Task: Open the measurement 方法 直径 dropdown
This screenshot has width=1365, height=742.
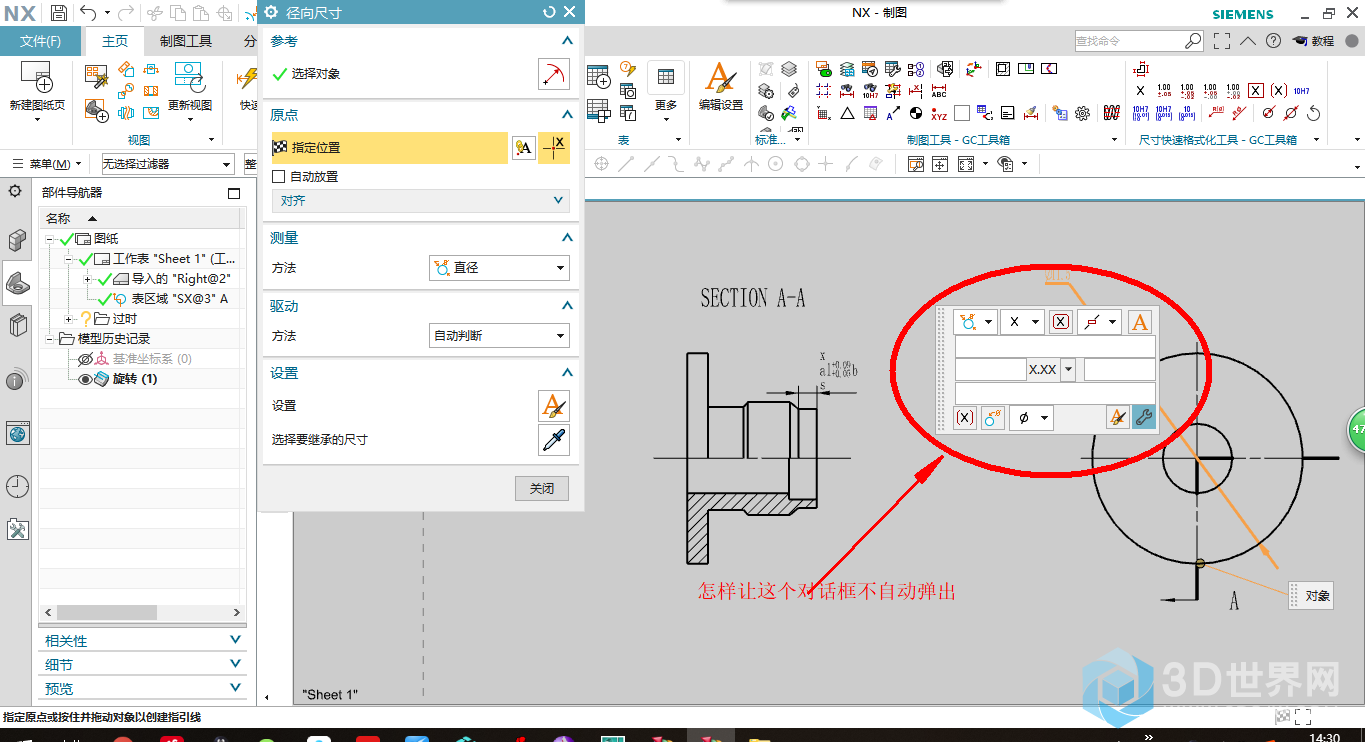Action: pos(499,268)
